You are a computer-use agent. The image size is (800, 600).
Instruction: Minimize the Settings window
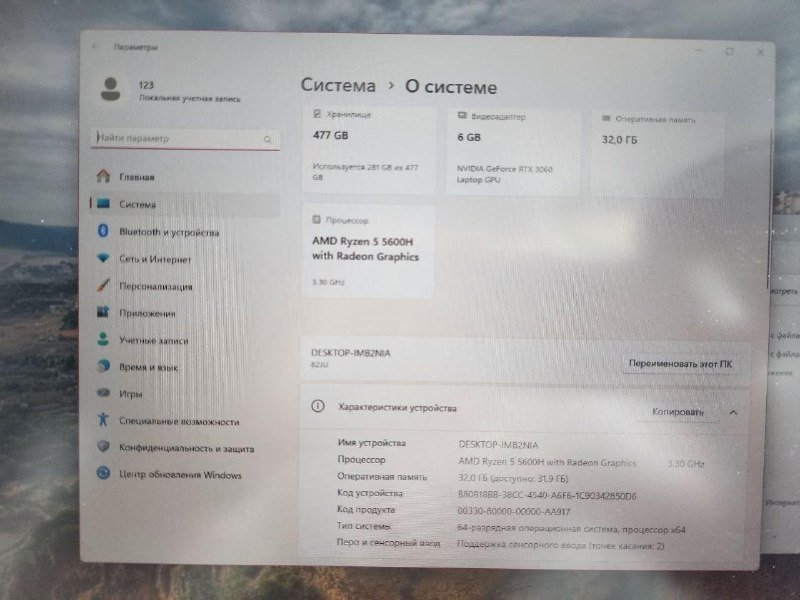coord(699,50)
